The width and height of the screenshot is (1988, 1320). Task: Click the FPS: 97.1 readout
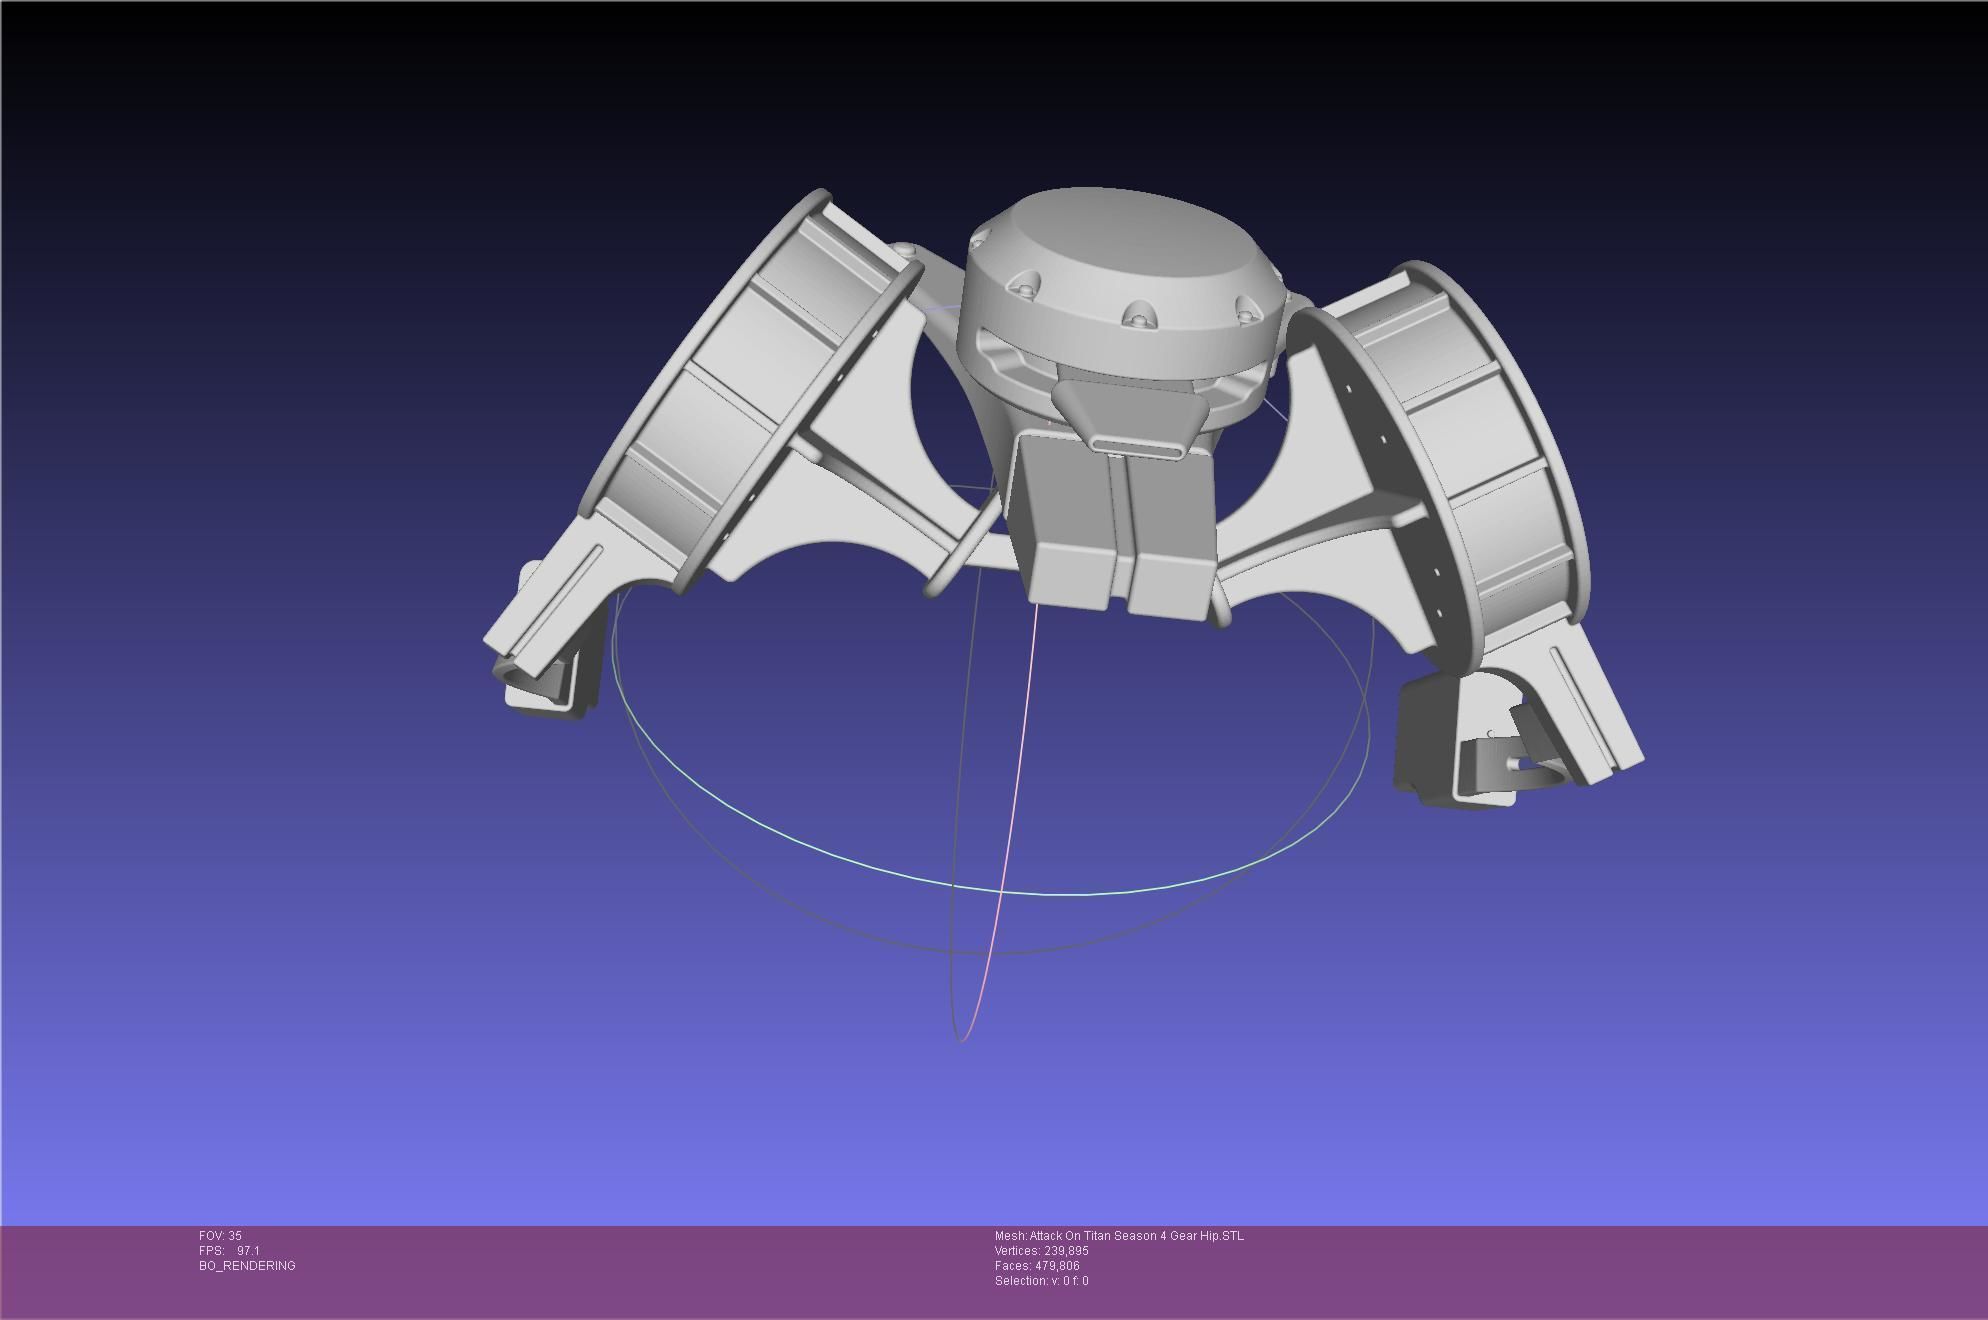tap(229, 1251)
